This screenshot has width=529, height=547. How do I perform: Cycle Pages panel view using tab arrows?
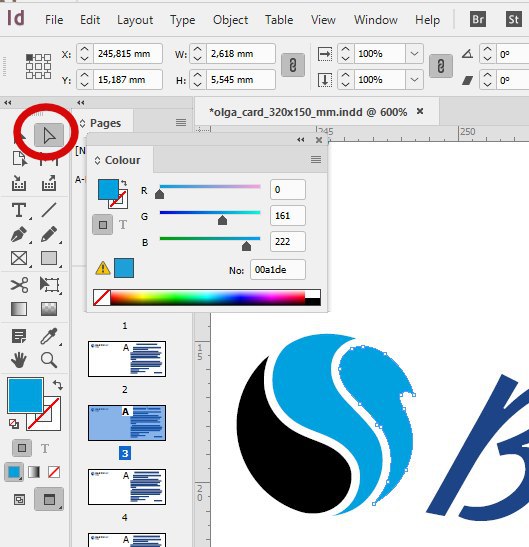pos(83,123)
